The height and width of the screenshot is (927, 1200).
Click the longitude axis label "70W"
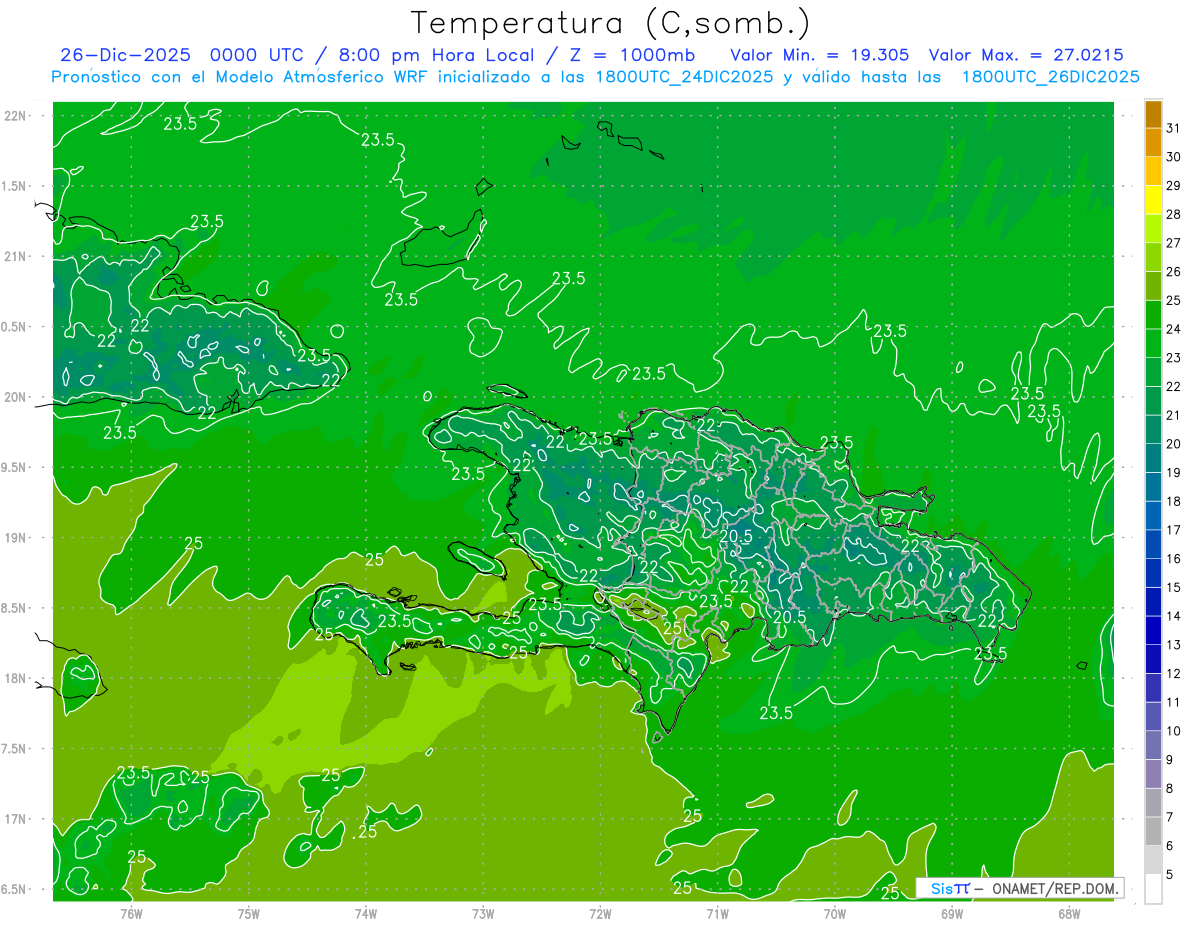(x=835, y=913)
